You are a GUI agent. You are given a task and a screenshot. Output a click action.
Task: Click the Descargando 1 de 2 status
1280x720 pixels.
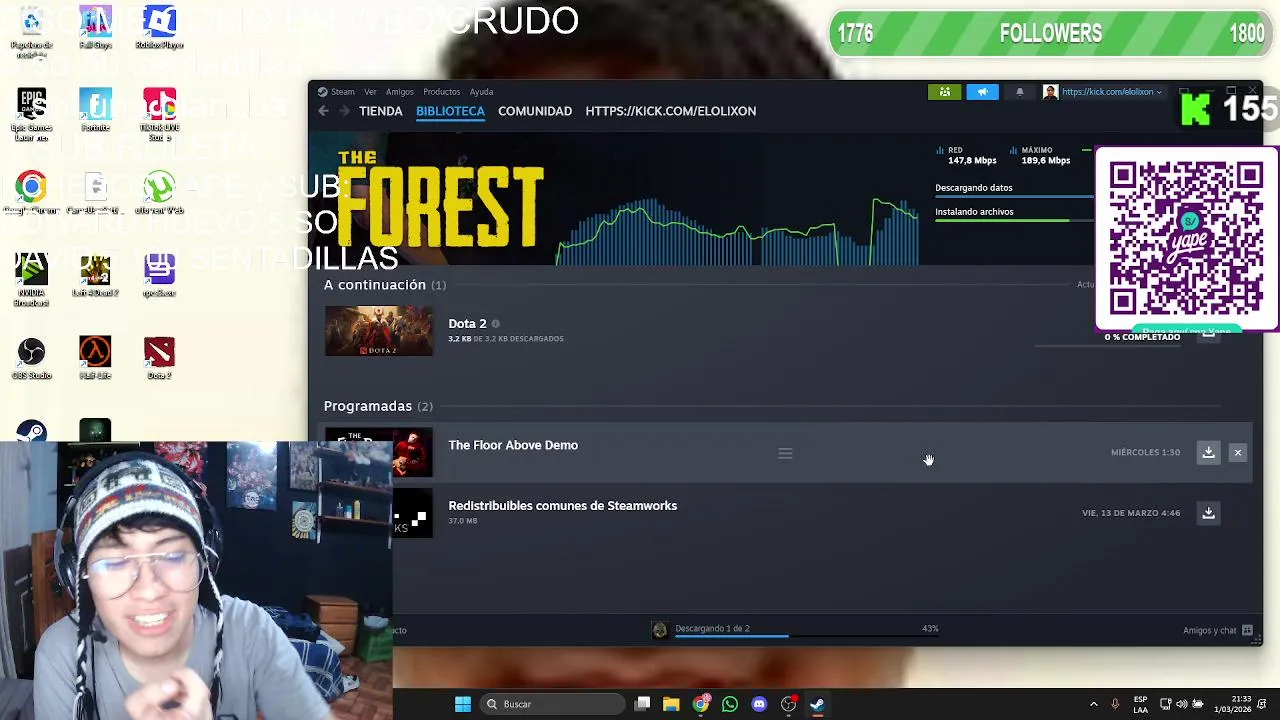pos(712,628)
